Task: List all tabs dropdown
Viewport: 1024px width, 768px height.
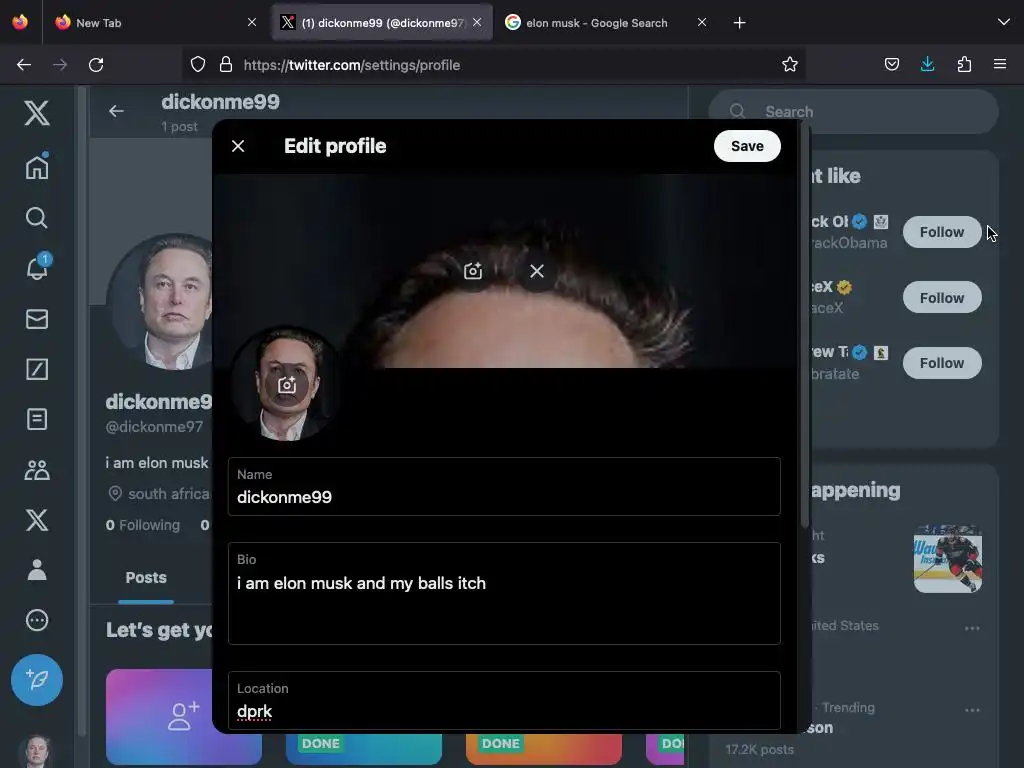Action: click(1004, 22)
